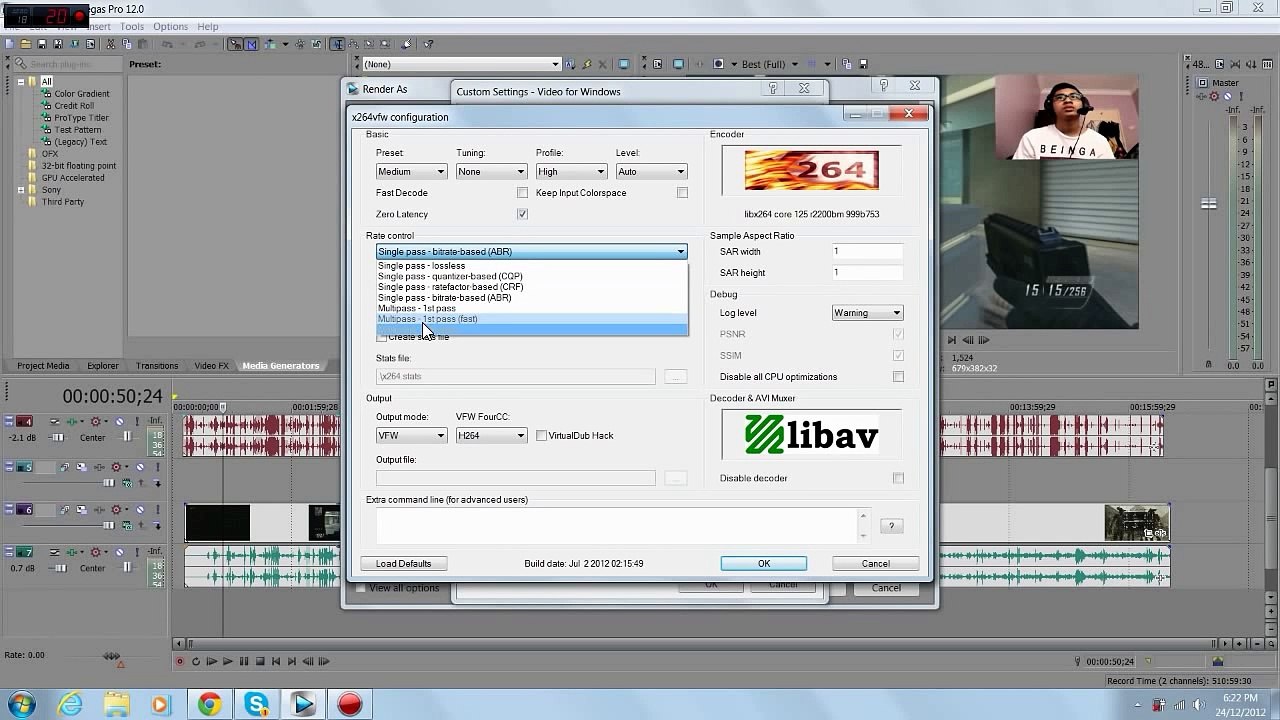Viewport: 1280px width, 720px height.
Task: Click the Load Defaults button
Action: 403,564
